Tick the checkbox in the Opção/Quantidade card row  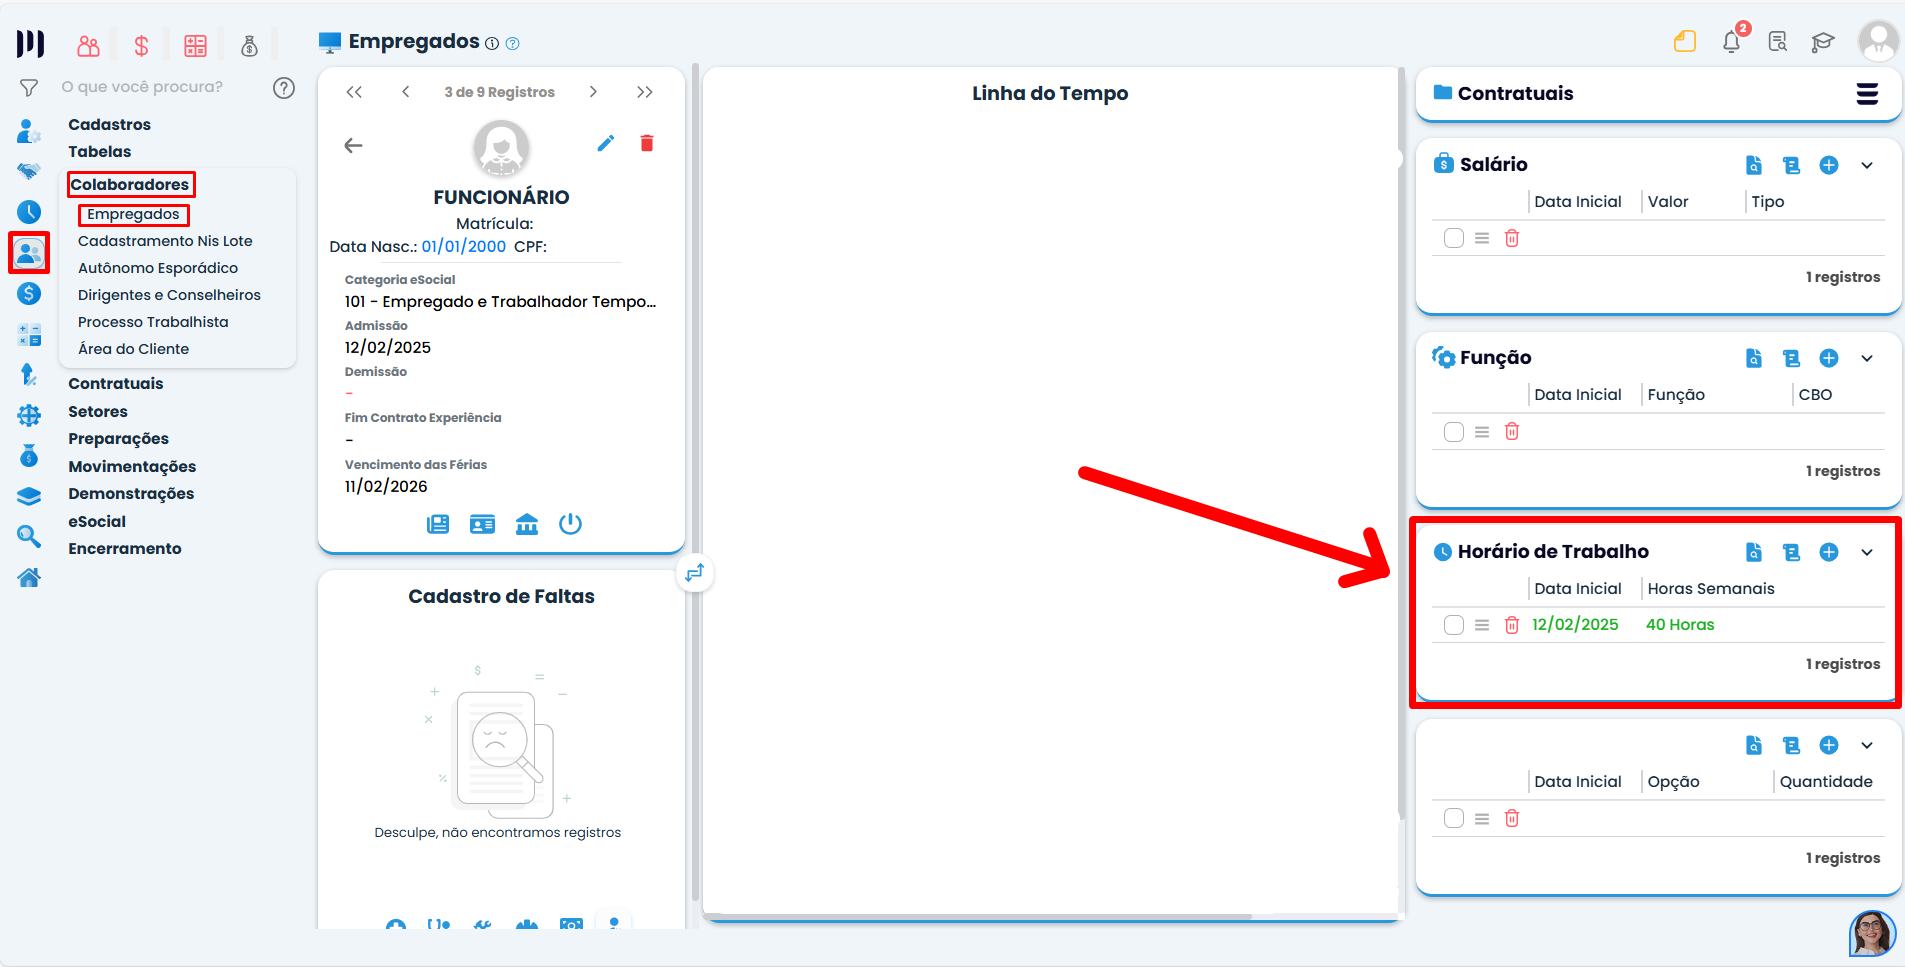[x=1454, y=818]
